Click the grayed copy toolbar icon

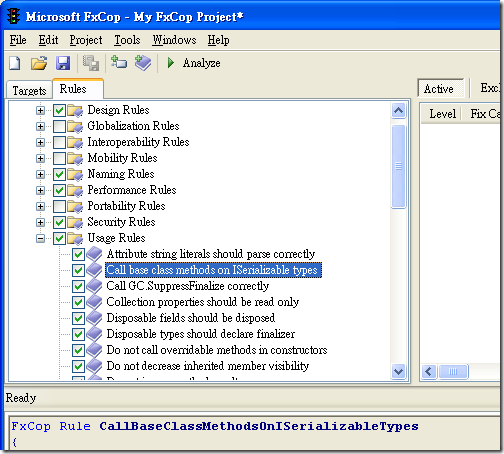[91, 63]
